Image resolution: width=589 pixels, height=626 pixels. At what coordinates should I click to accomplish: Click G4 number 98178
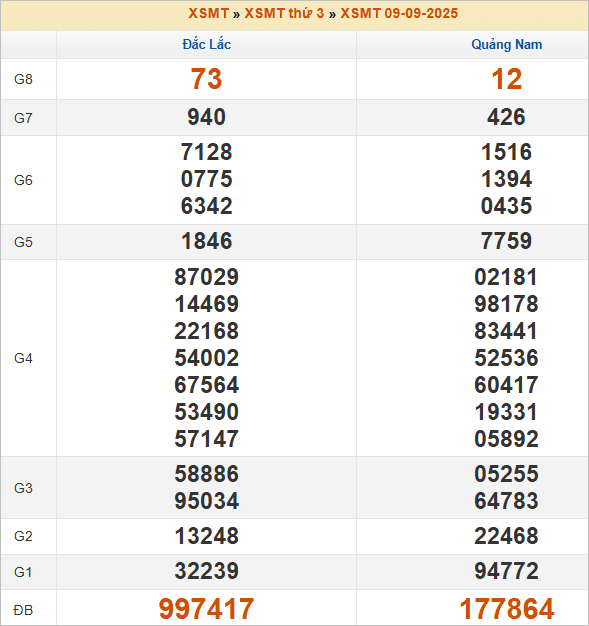tap(506, 304)
